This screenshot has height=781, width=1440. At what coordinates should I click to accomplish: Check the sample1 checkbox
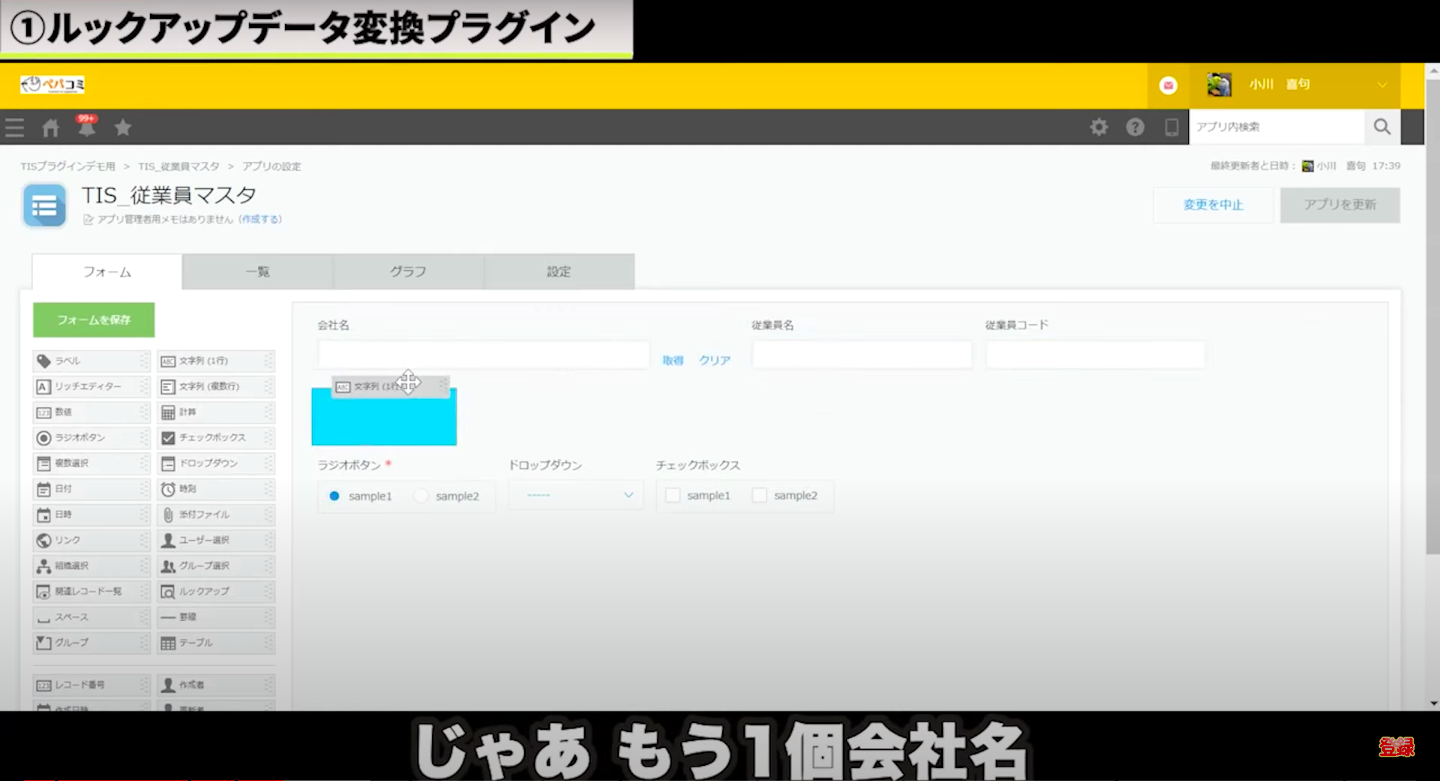[673, 496]
